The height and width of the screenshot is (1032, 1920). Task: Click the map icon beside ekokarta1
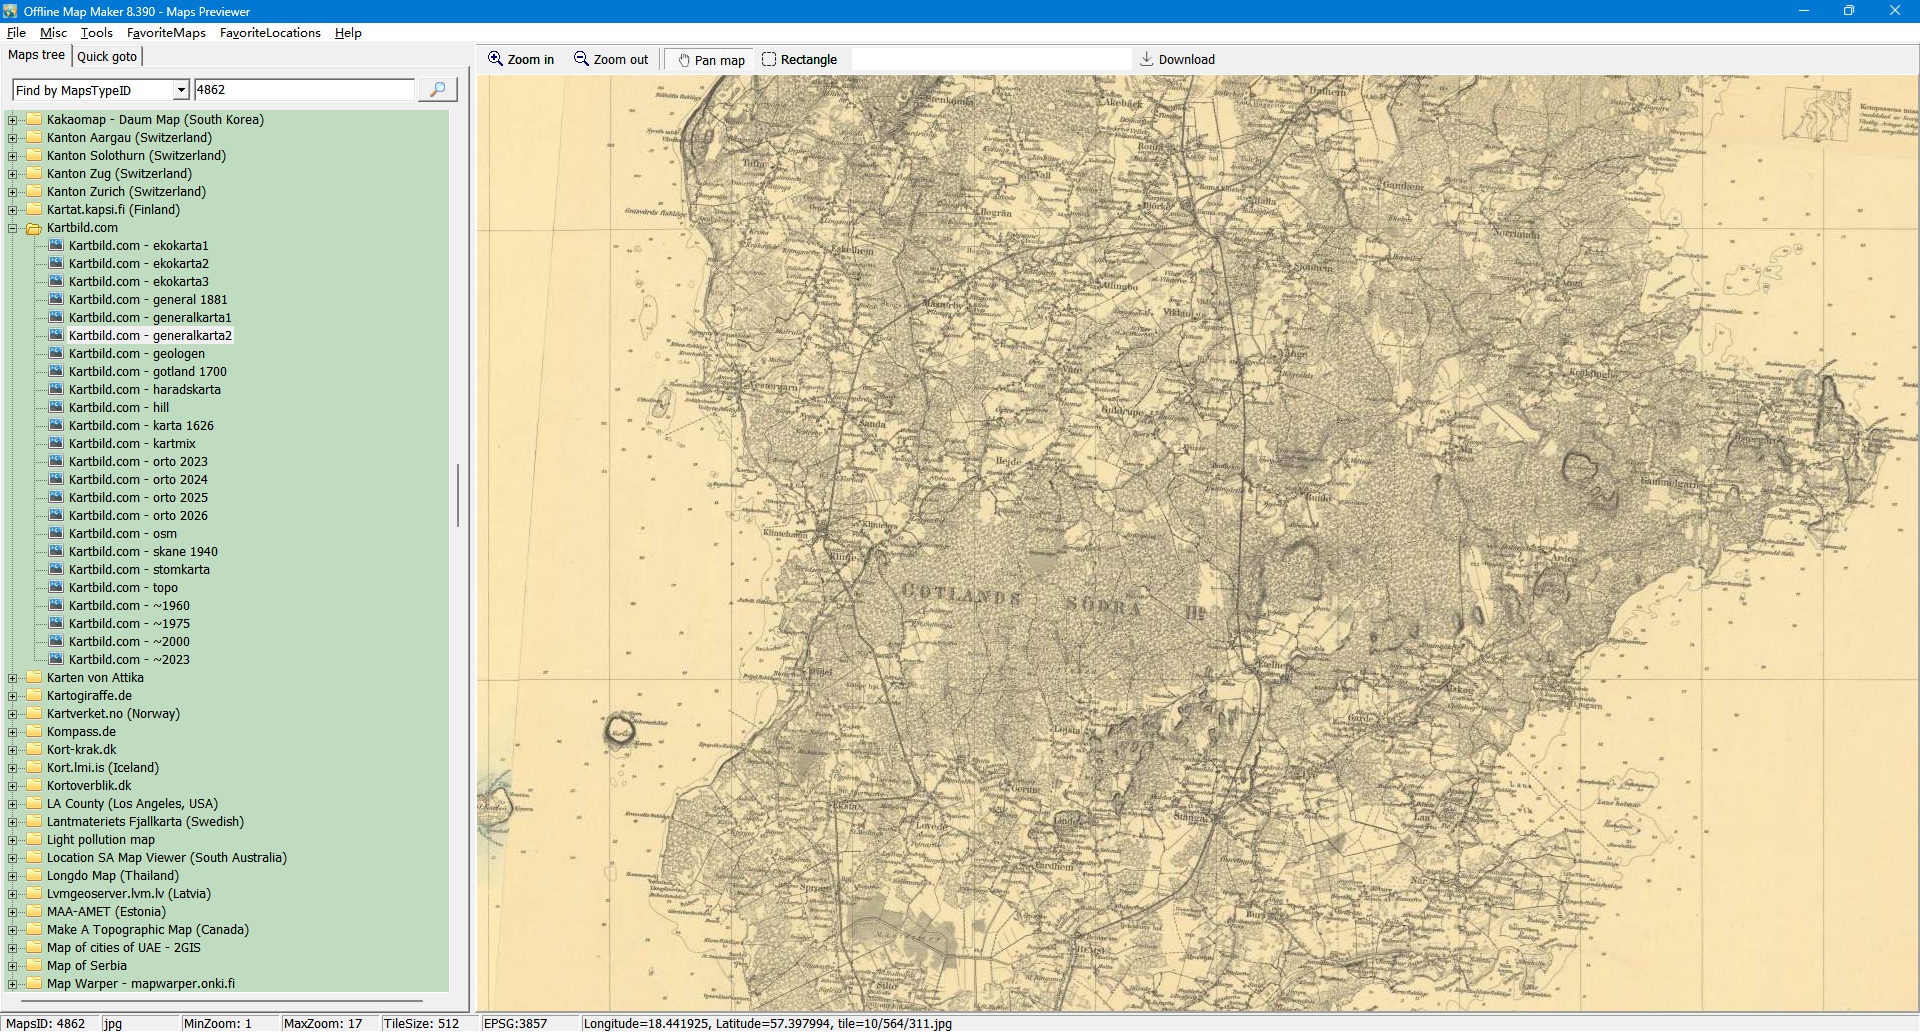tap(56, 245)
